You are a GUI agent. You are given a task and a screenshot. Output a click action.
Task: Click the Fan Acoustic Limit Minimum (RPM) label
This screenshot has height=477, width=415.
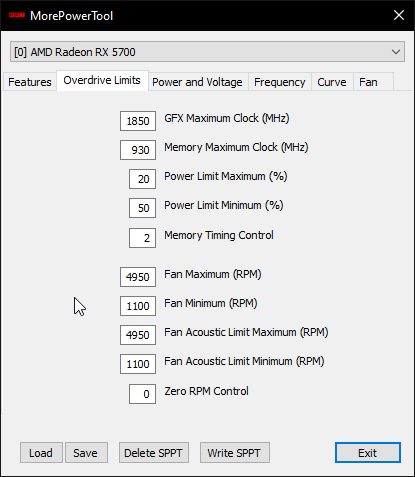pos(244,361)
